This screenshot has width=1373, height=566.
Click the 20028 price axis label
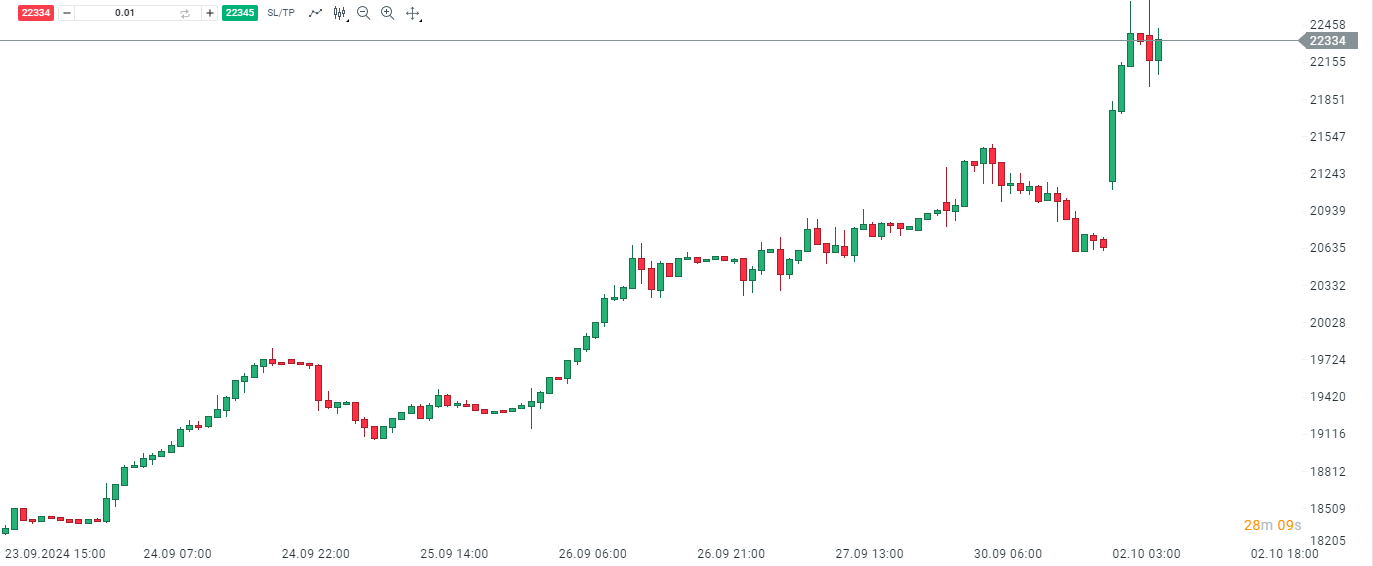pyautogui.click(x=1328, y=322)
